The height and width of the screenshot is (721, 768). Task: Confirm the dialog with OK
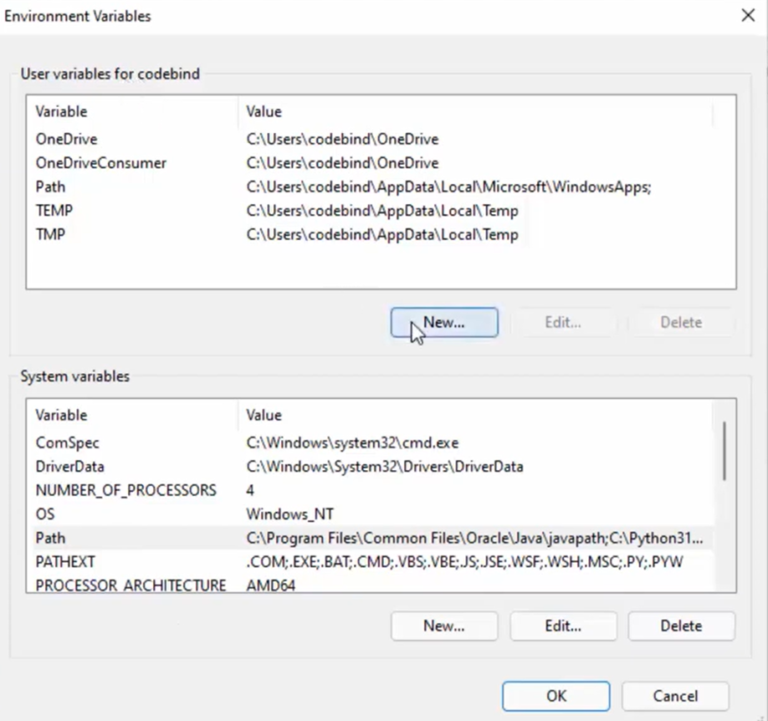(x=556, y=696)
